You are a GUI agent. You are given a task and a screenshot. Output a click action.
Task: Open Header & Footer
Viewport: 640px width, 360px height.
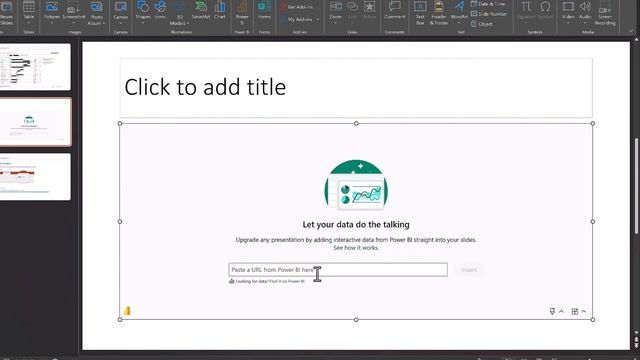coord(439,13)
